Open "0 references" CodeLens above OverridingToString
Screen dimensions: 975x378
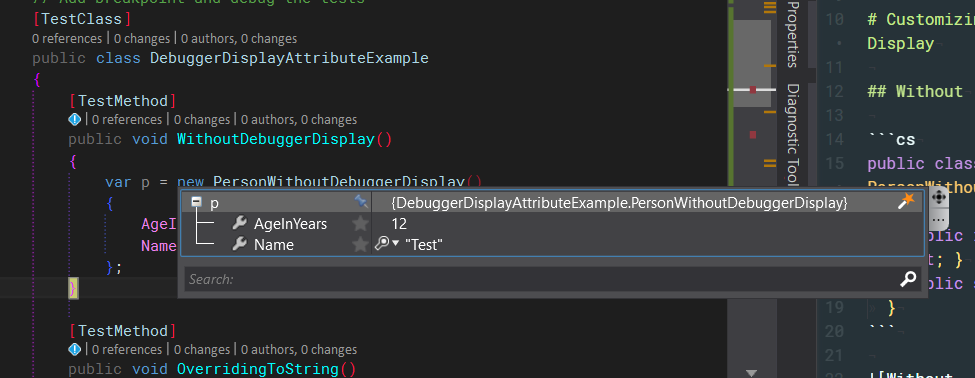tap(127, 349)
